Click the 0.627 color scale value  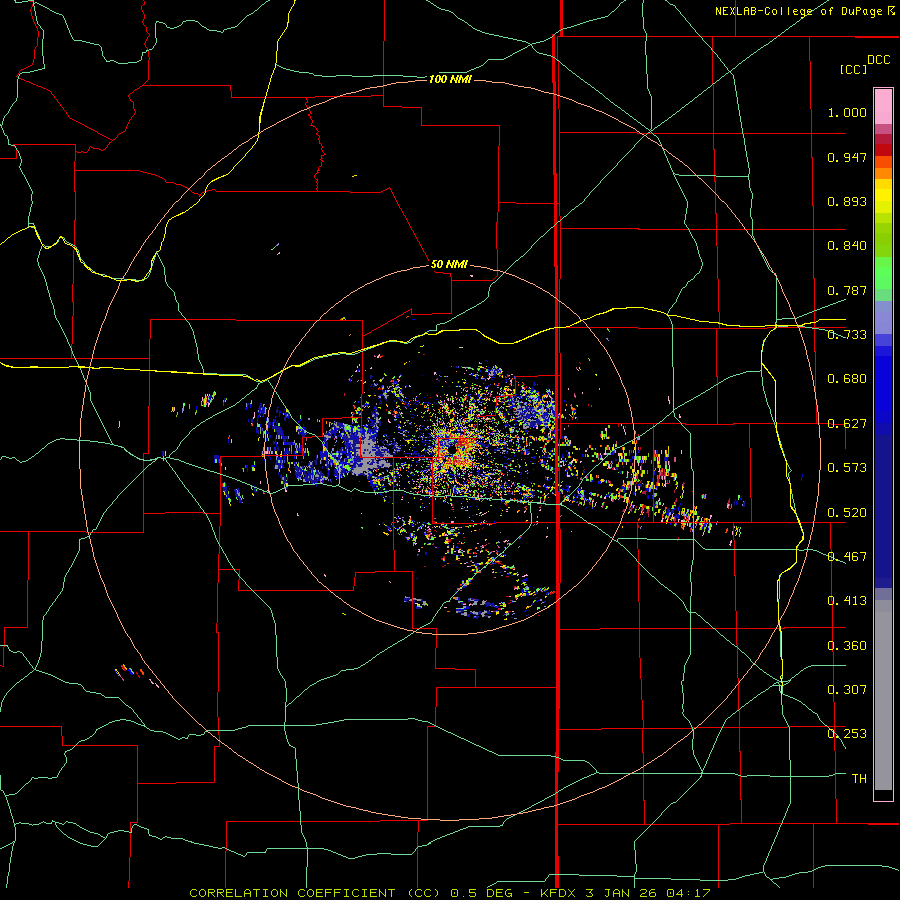(847, 424)
